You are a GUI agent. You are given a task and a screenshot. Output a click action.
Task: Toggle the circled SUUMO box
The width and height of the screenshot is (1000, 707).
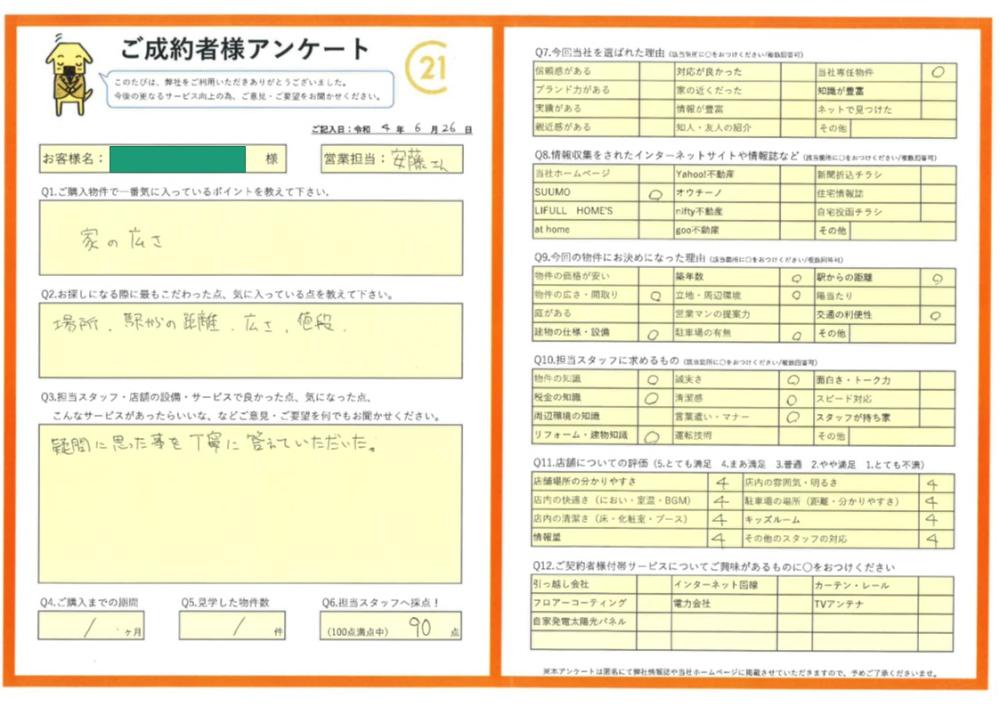[x=656, y=193]
